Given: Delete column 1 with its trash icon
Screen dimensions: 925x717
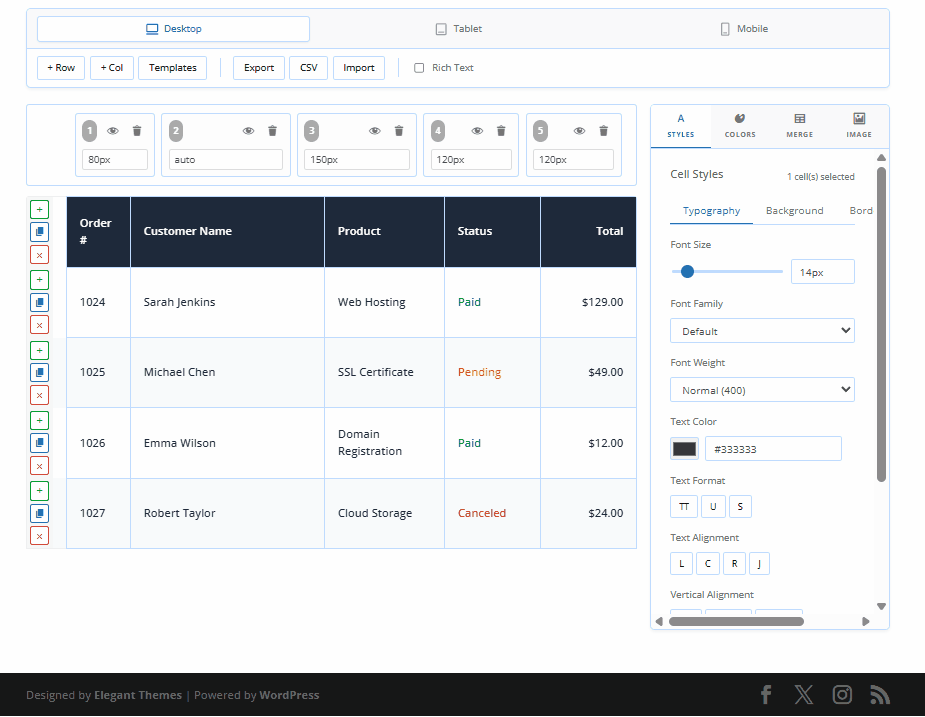Looking at the screenshot, I should [x=137, y=131].
